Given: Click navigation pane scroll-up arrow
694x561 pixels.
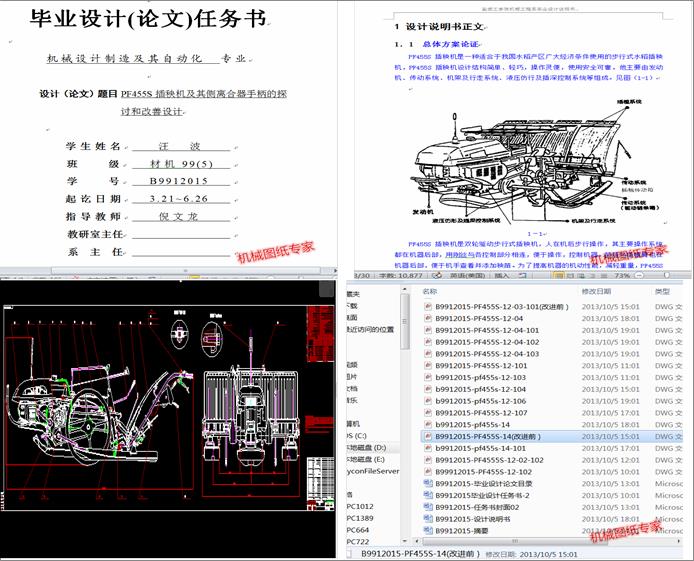Looking at the screenshot, I should (405, 289).
